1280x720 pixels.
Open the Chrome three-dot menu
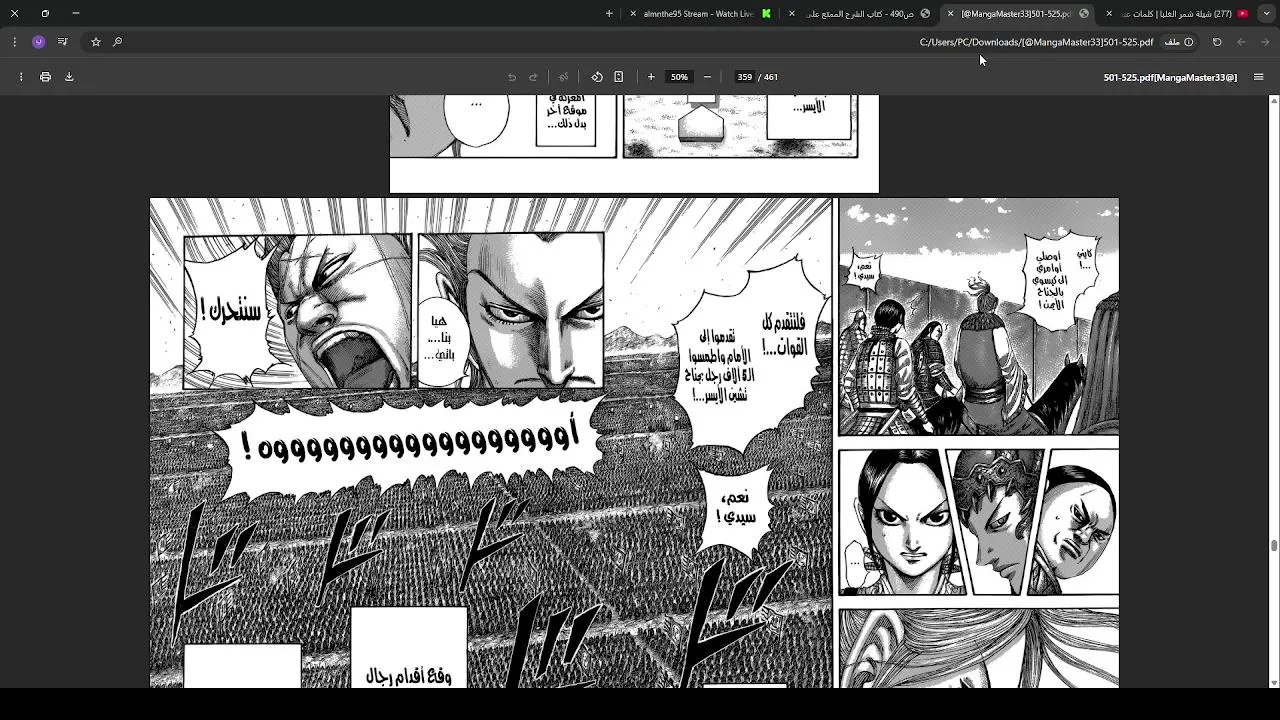point(14,42)
